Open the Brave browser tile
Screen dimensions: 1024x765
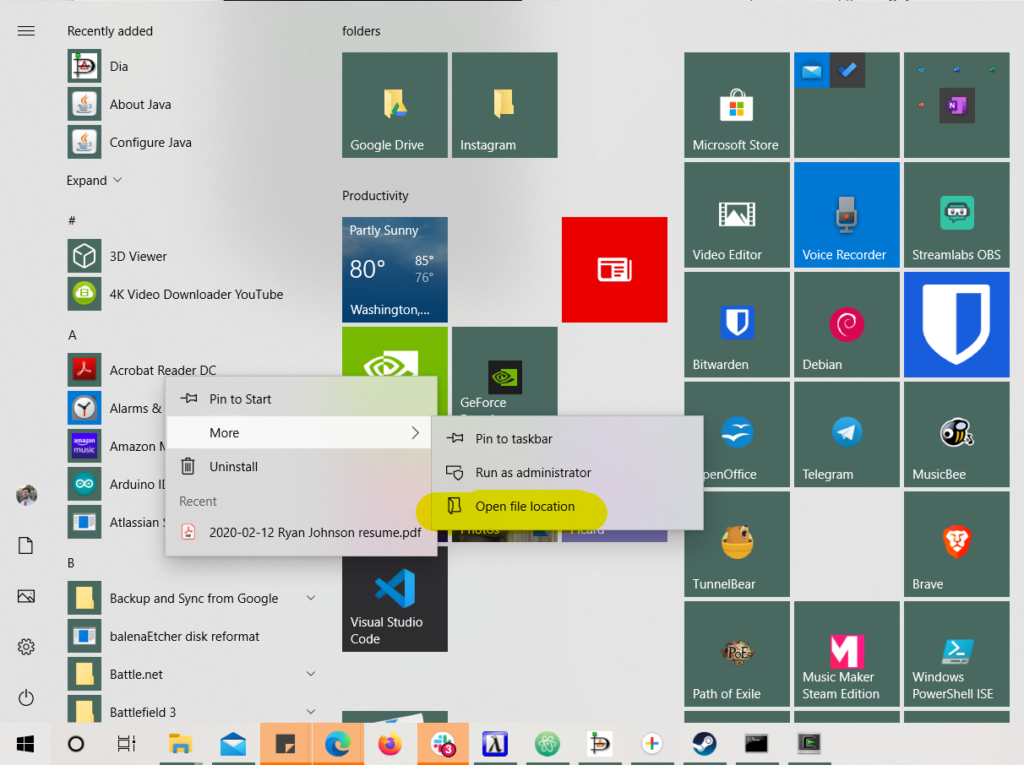point(956,545)
